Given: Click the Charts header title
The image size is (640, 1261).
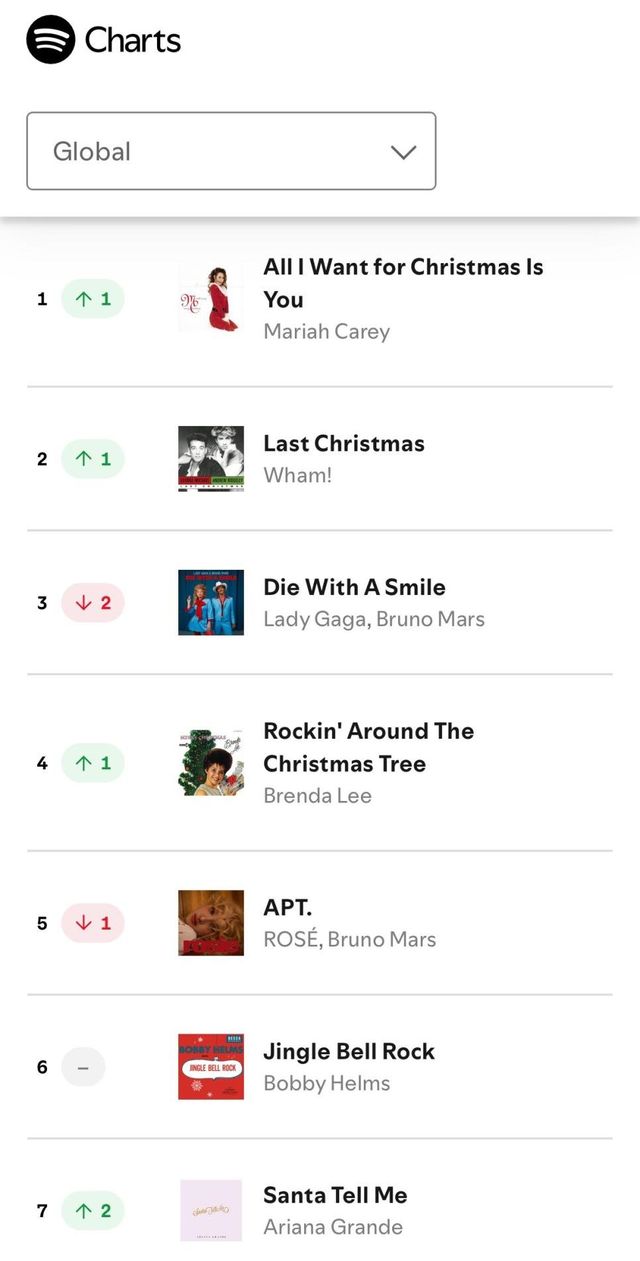Looking at the screenshot, I should pyautogui.click(x=133, y=40).
